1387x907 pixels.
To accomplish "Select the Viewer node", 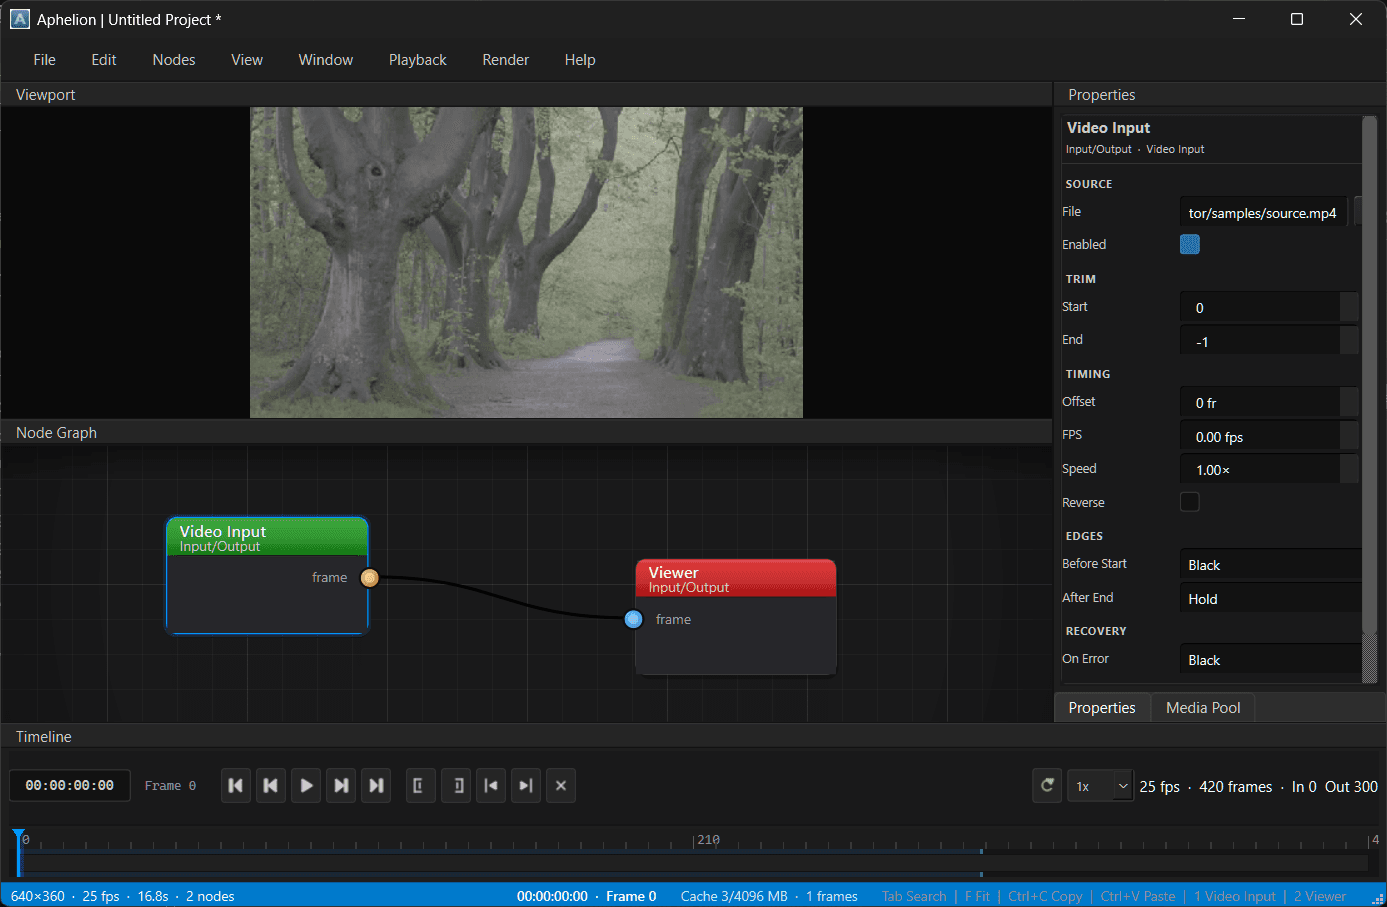I will pyautogui.click(x=736, y=617).
